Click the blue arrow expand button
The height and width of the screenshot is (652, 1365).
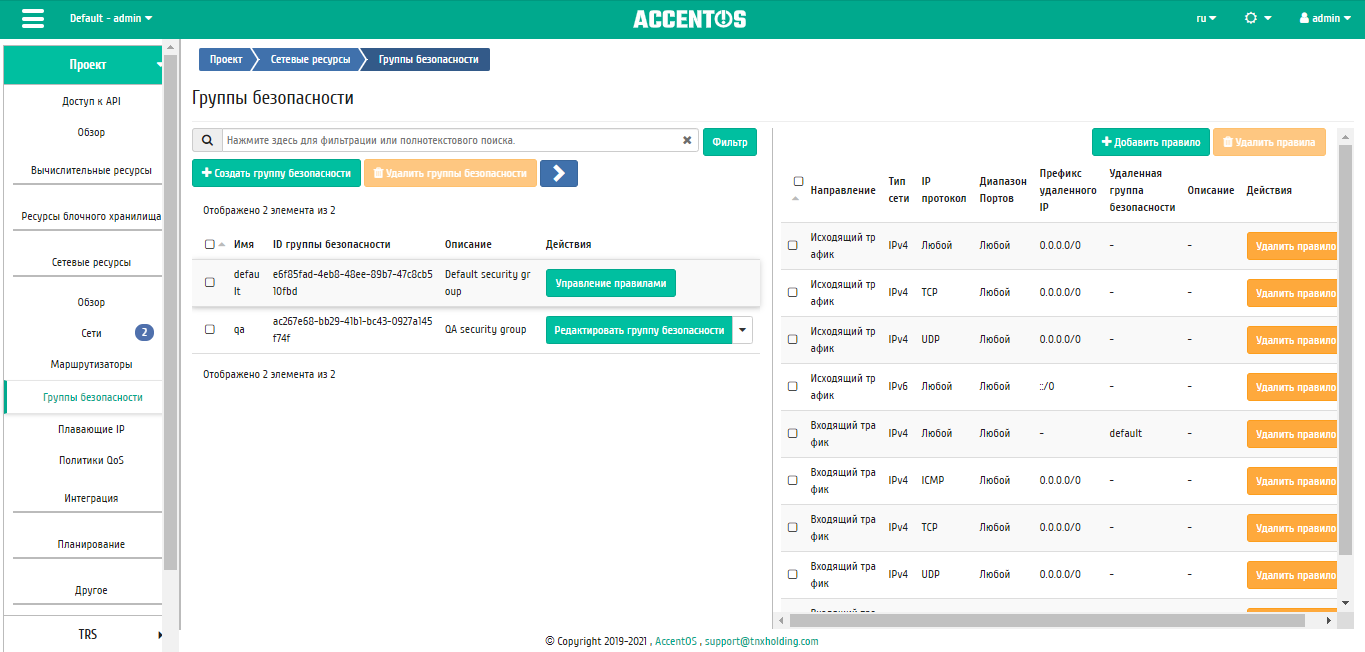558,173
